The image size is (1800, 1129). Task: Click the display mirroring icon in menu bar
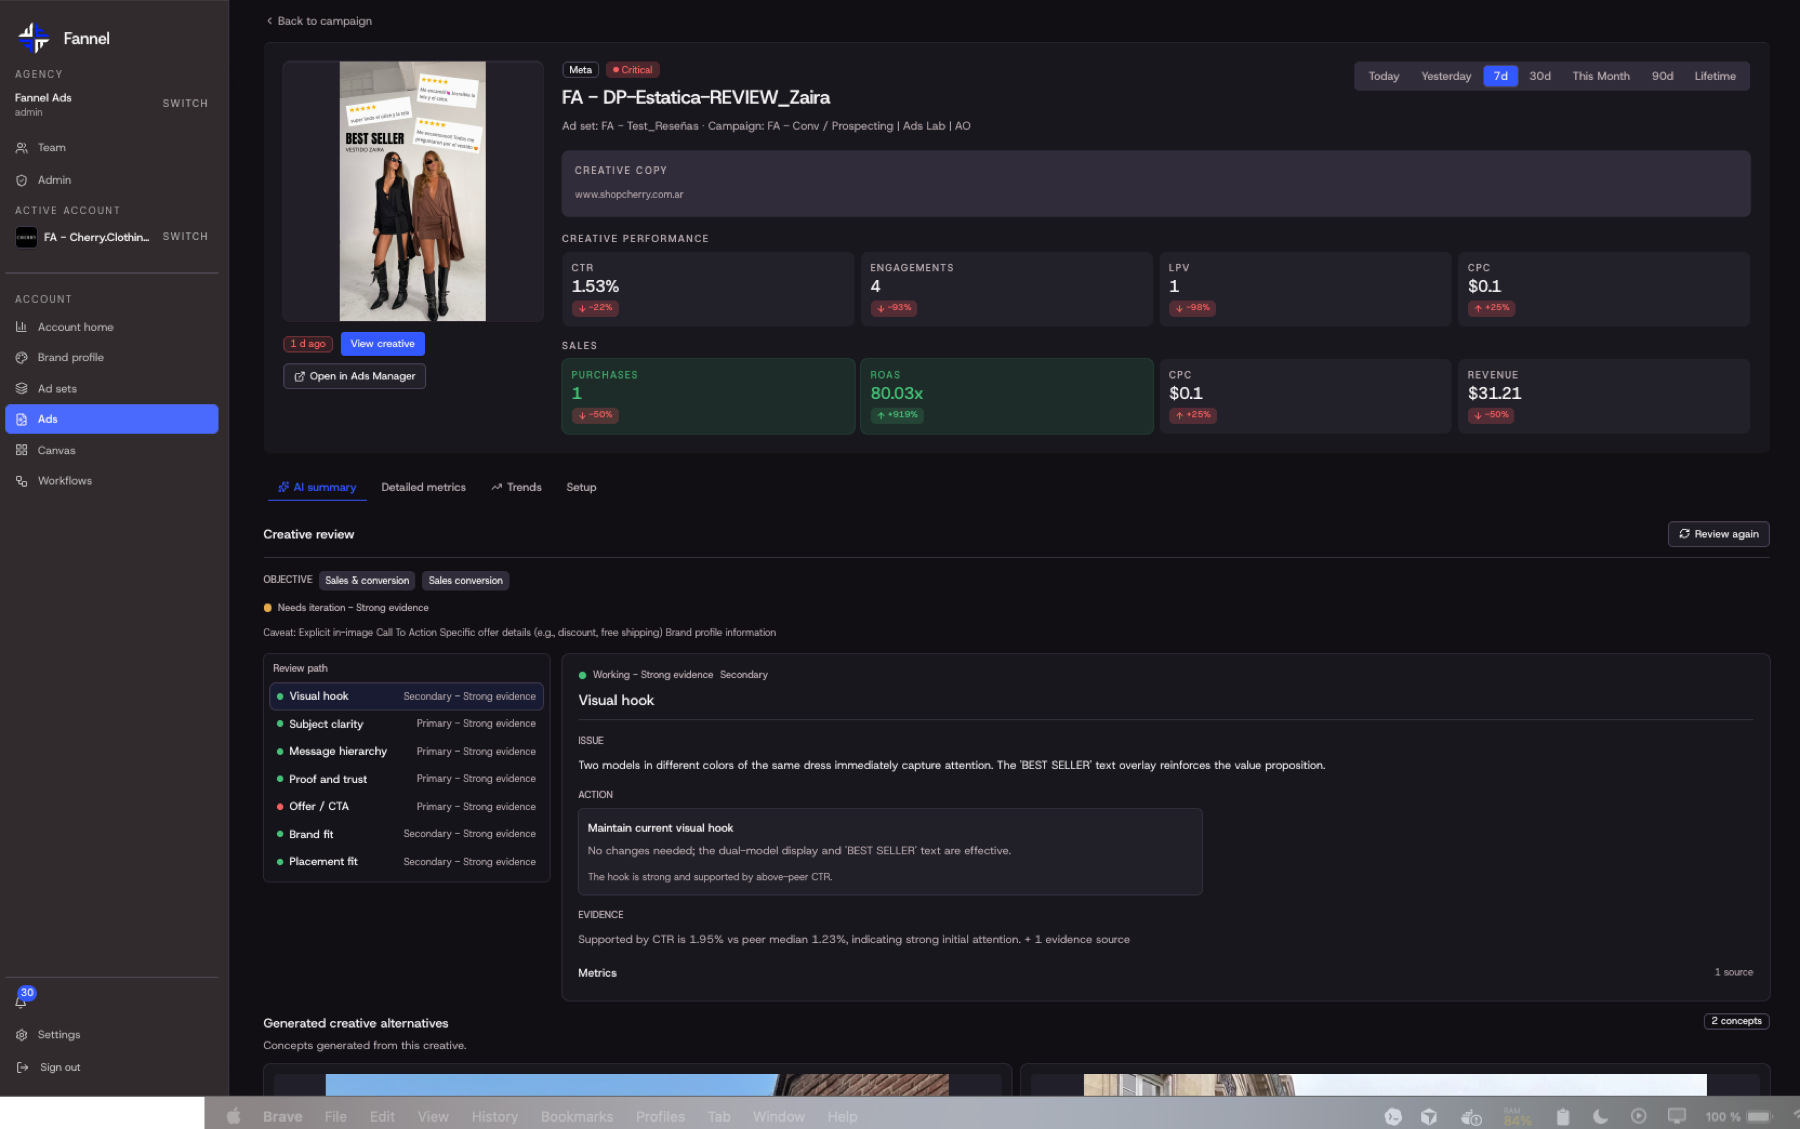point(1677,1117)
